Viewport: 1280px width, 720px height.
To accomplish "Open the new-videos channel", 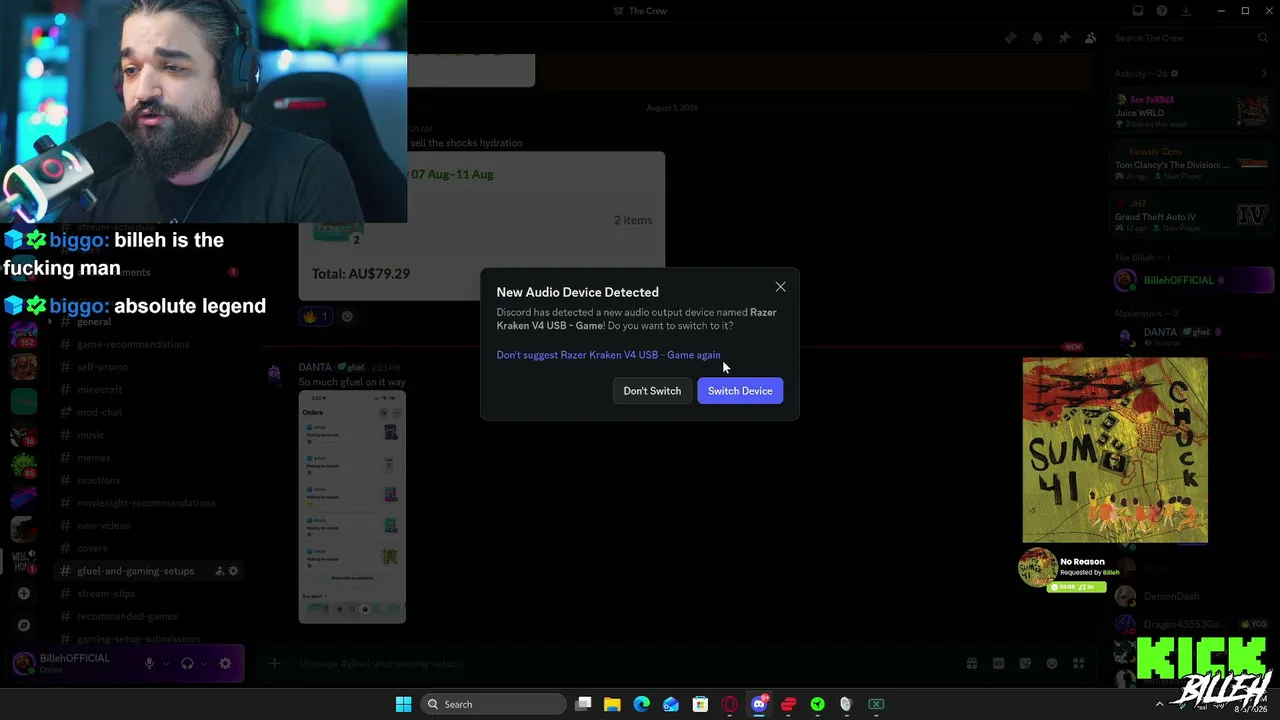I will tap(103, 526).
